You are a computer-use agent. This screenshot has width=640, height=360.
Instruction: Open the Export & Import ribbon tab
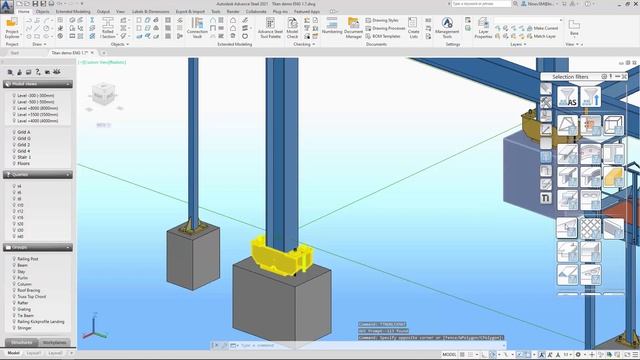pos(190,11)
